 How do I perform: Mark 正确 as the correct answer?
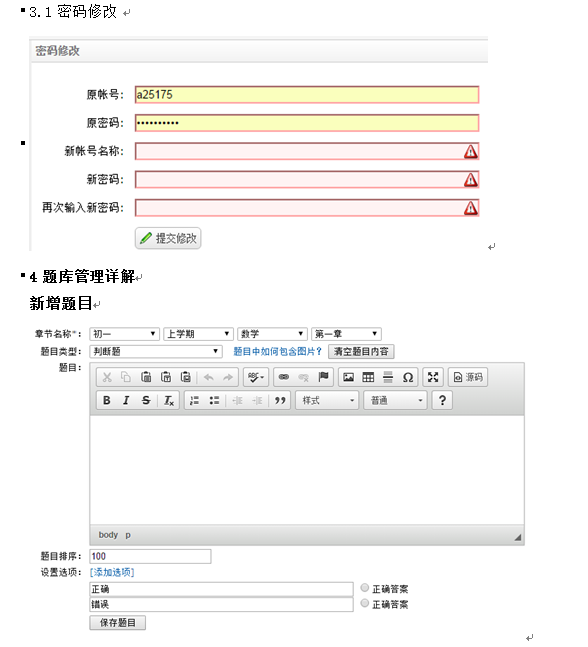click(364, 587)
